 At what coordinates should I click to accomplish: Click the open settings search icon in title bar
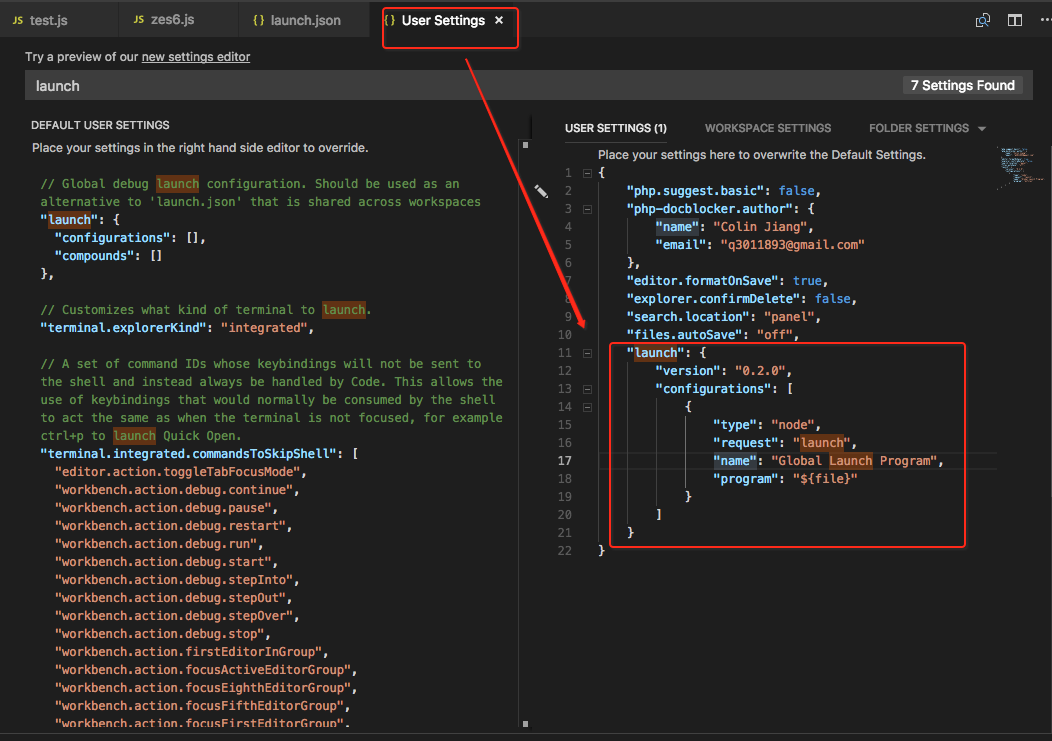[x=983, y=20]
